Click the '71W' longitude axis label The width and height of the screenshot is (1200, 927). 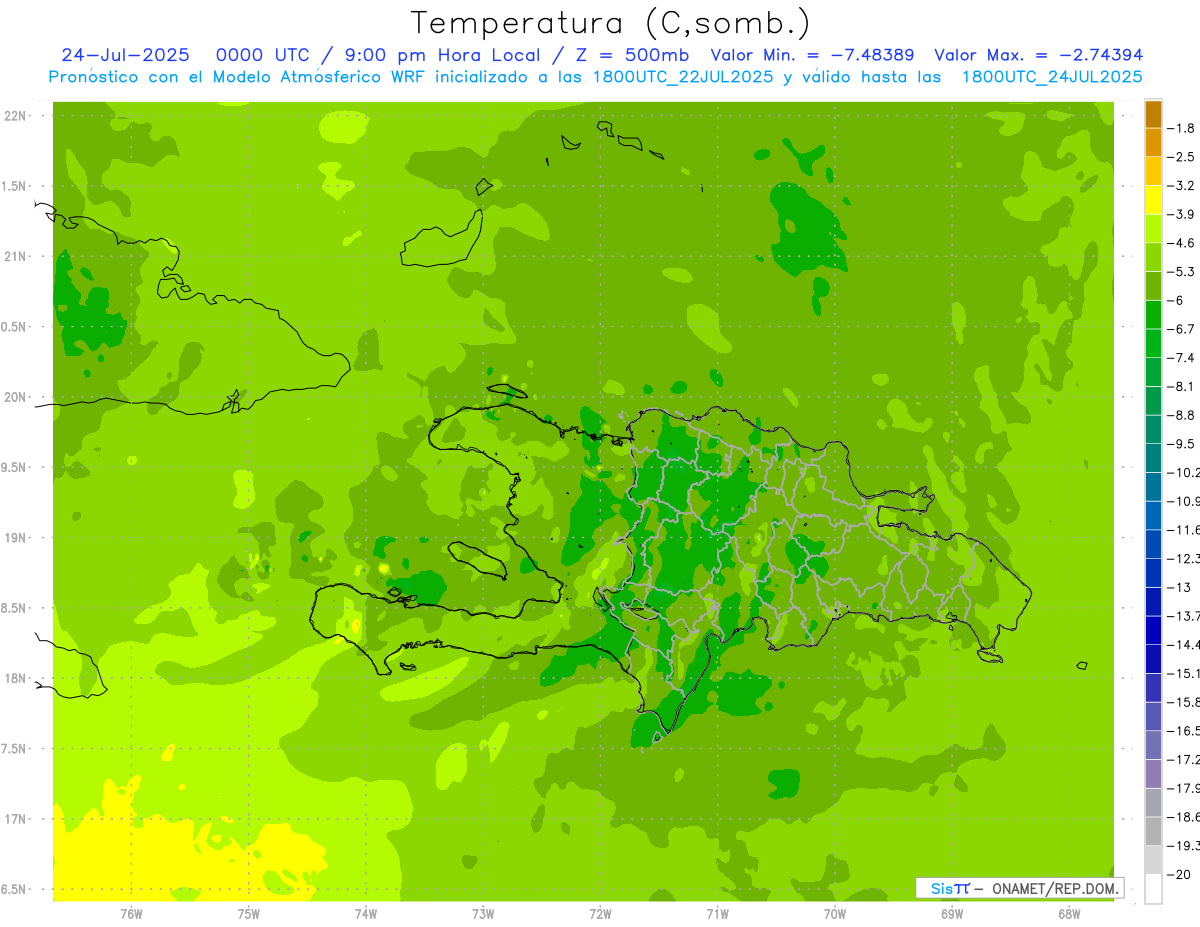click(x=717, y=913)
